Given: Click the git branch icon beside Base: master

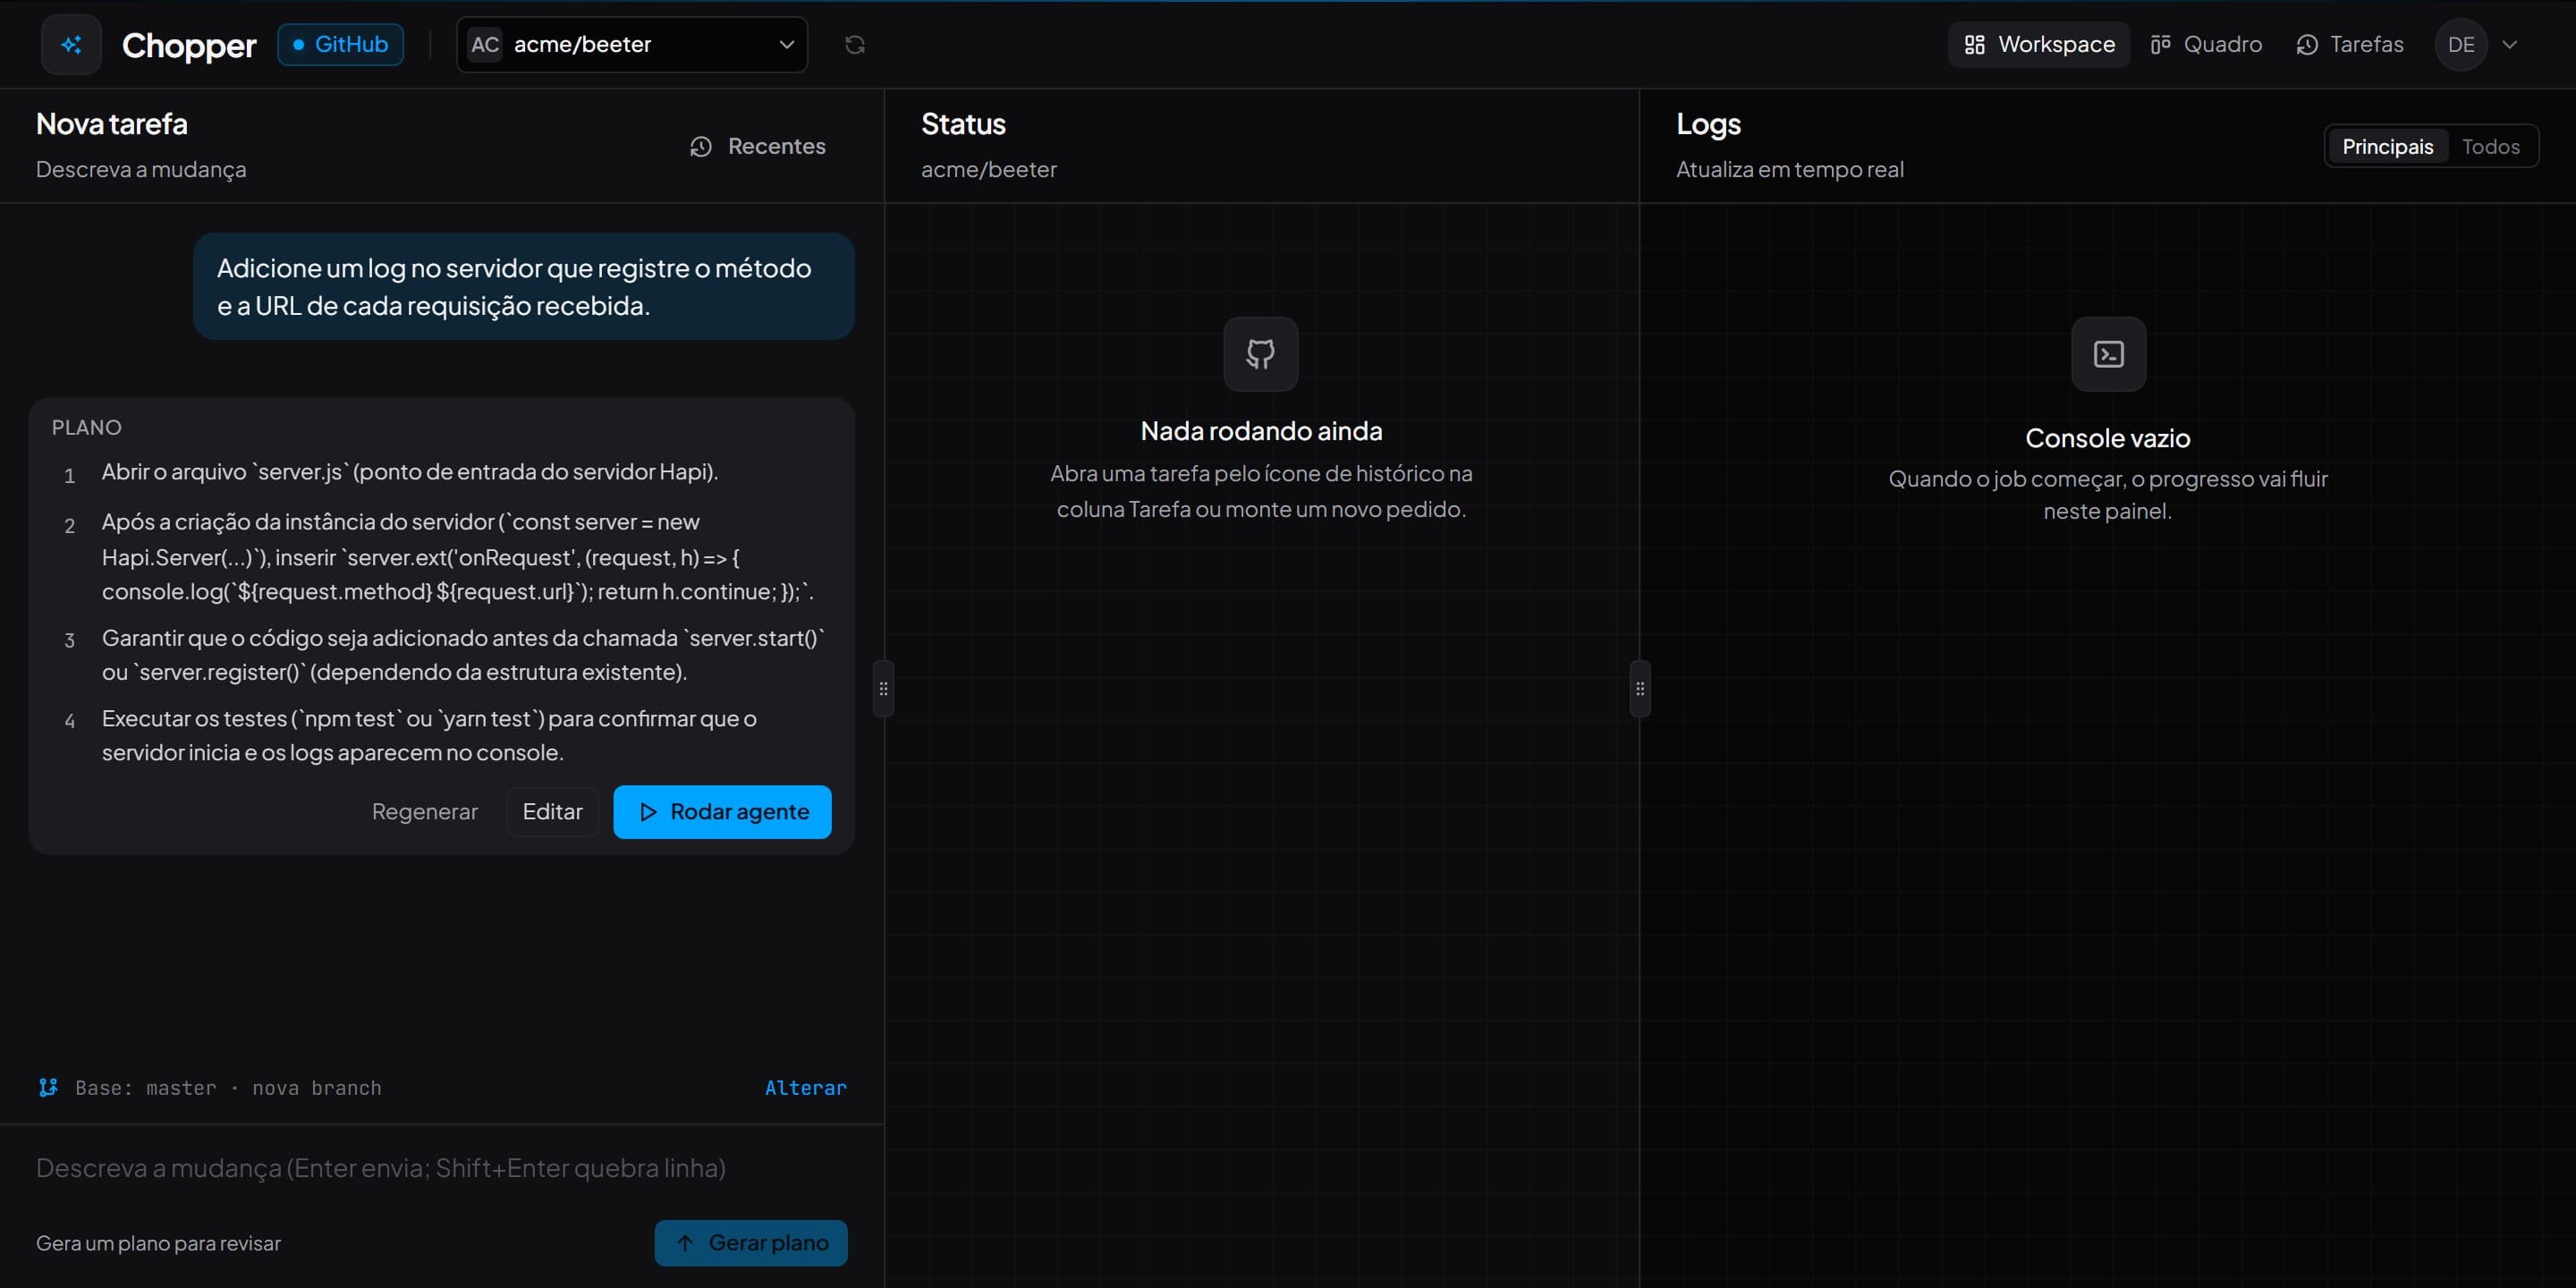Looking at the screenshot, I should pyautogui.click(x=48, y=1087).
